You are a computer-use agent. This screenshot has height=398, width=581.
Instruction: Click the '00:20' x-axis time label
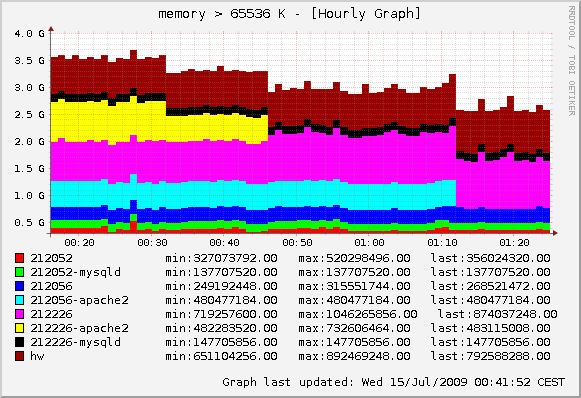coord(79,243)
